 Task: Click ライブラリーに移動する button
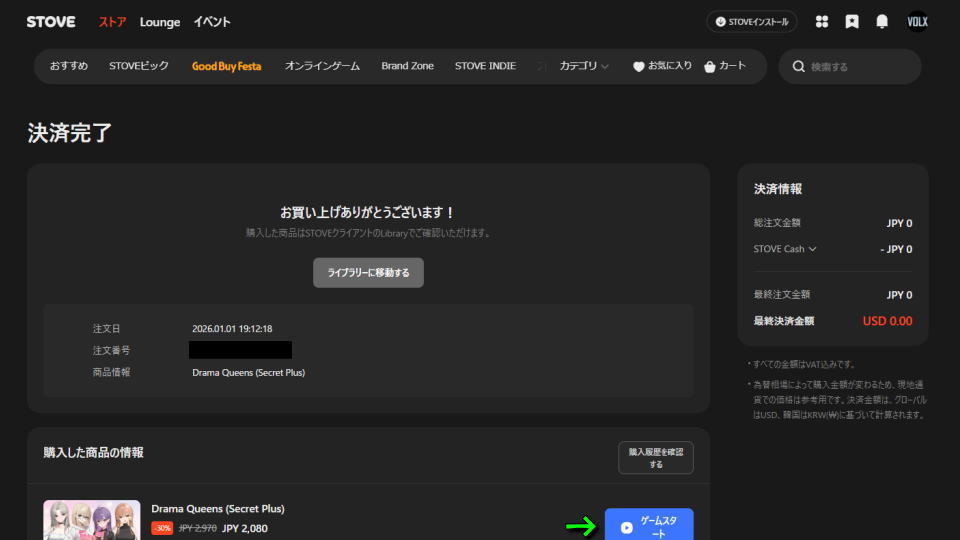click(x=368, y=272)
